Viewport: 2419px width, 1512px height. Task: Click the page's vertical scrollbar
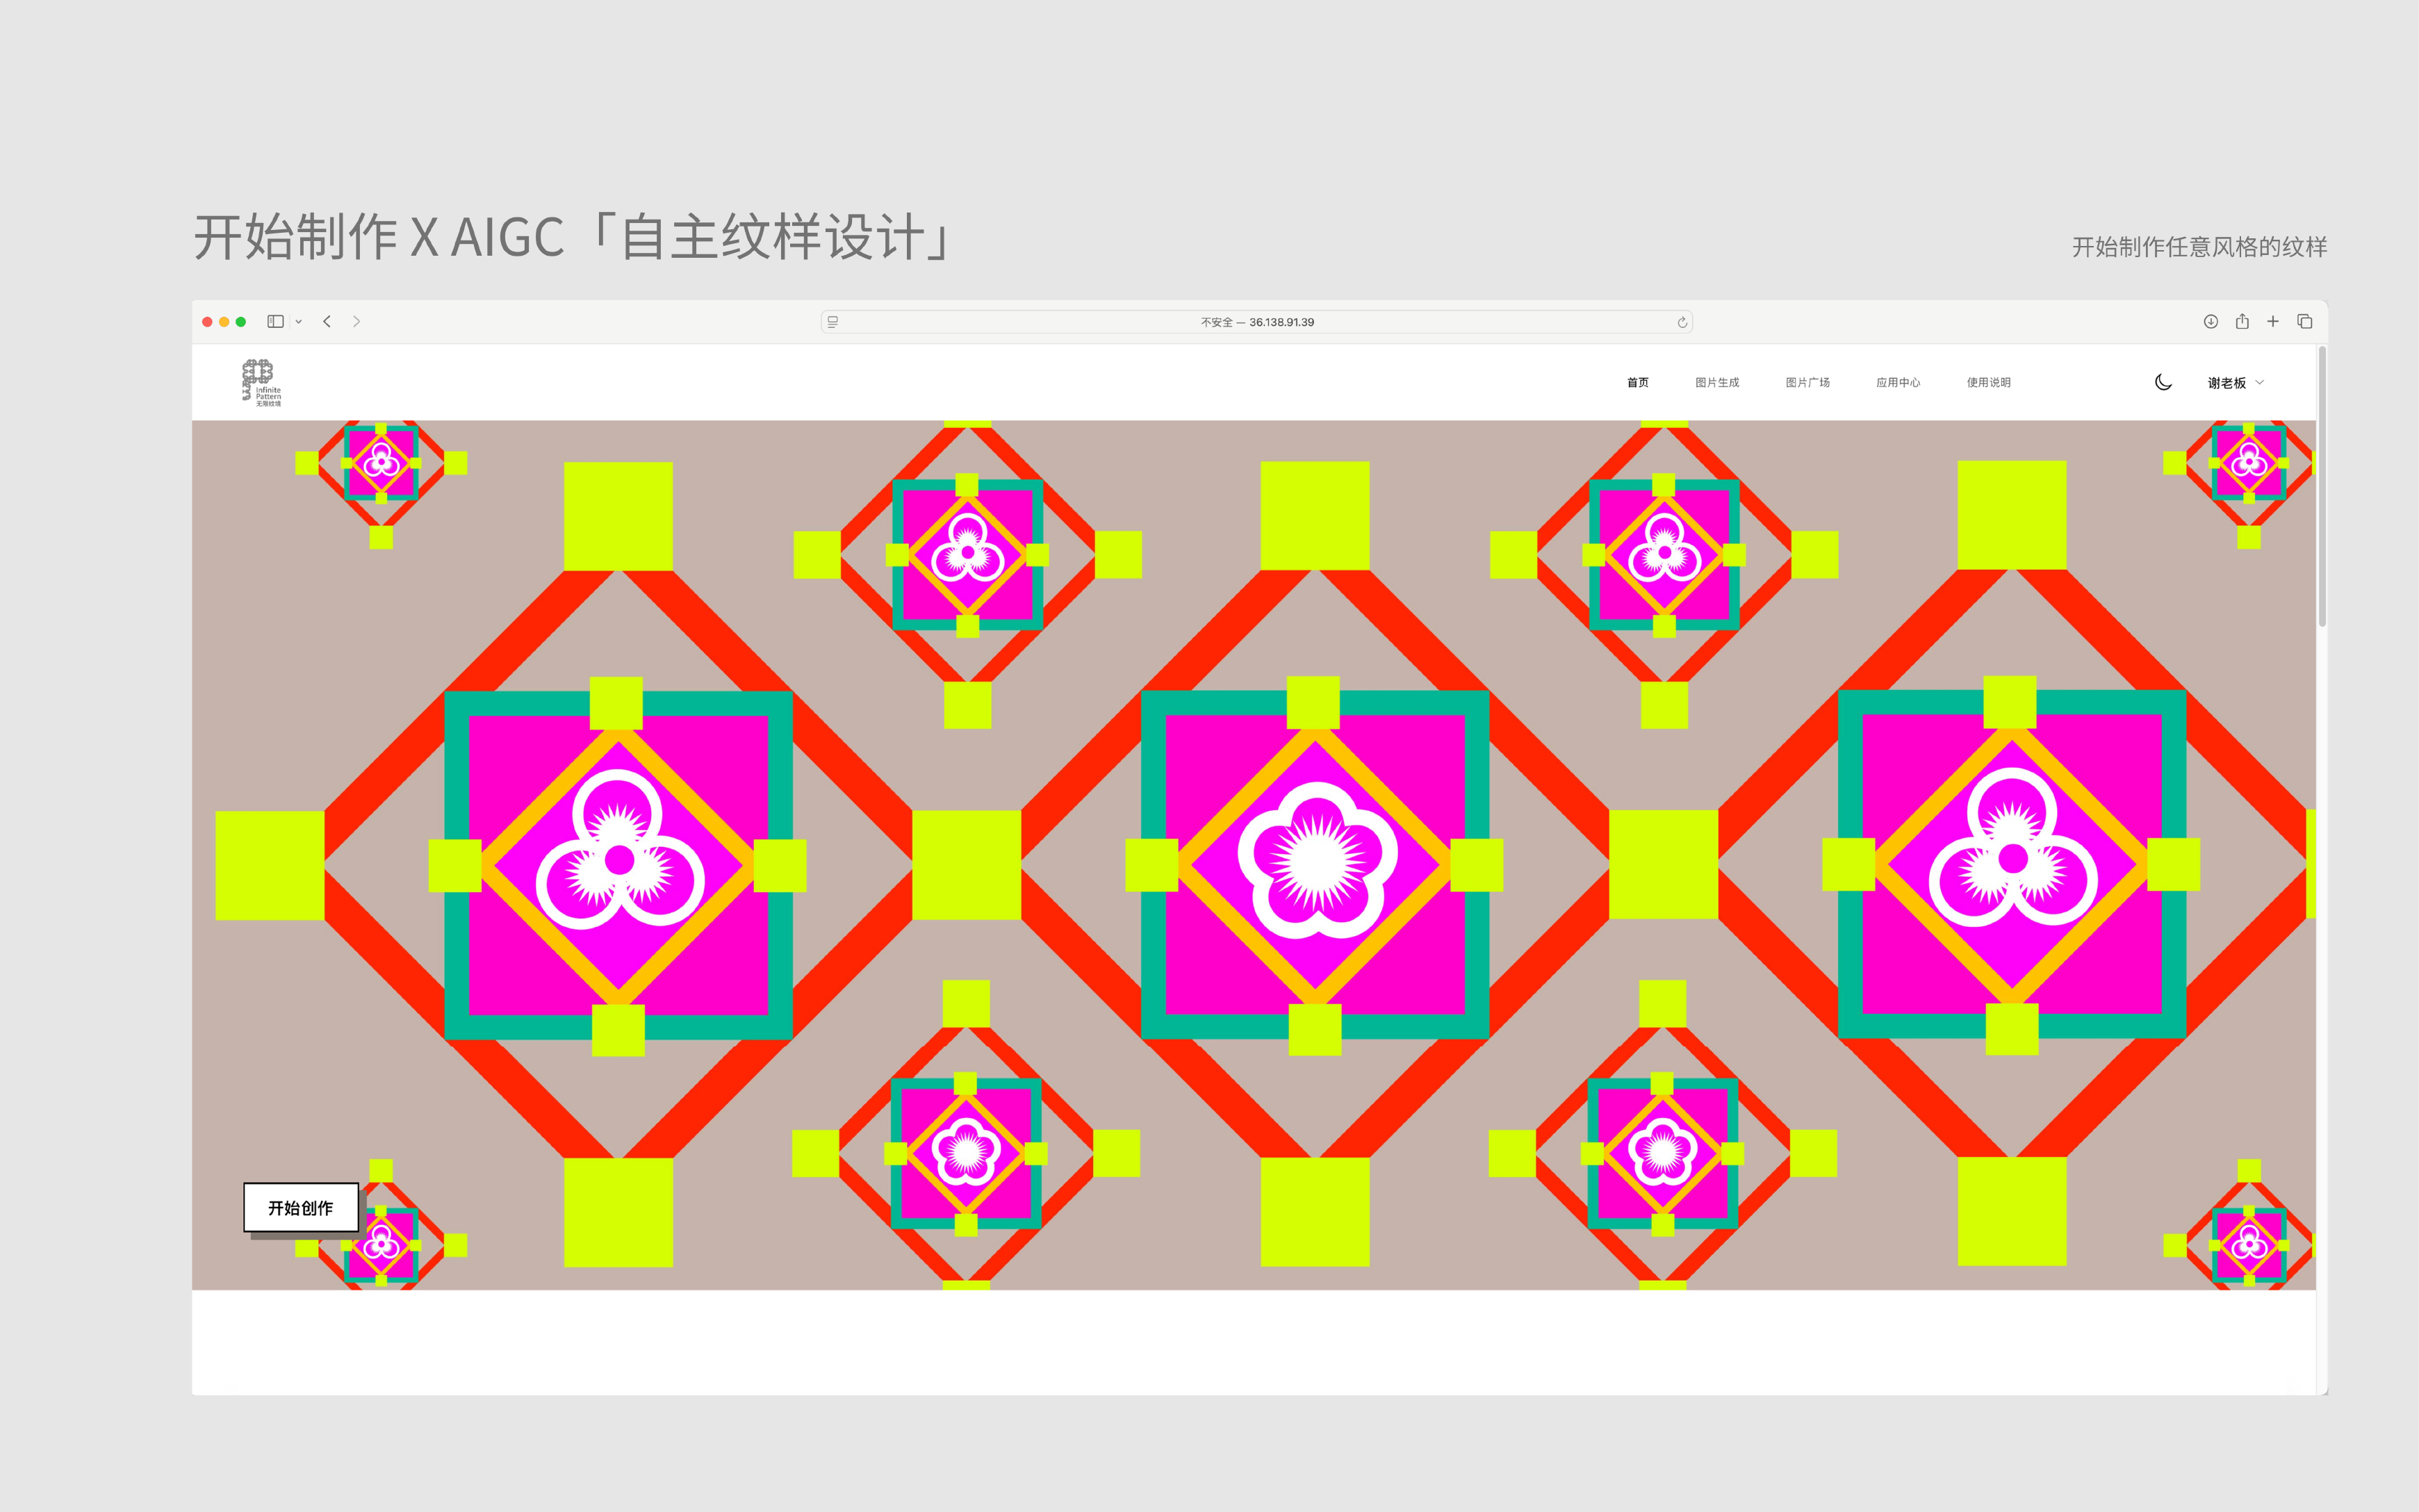tap(2322, 487)
